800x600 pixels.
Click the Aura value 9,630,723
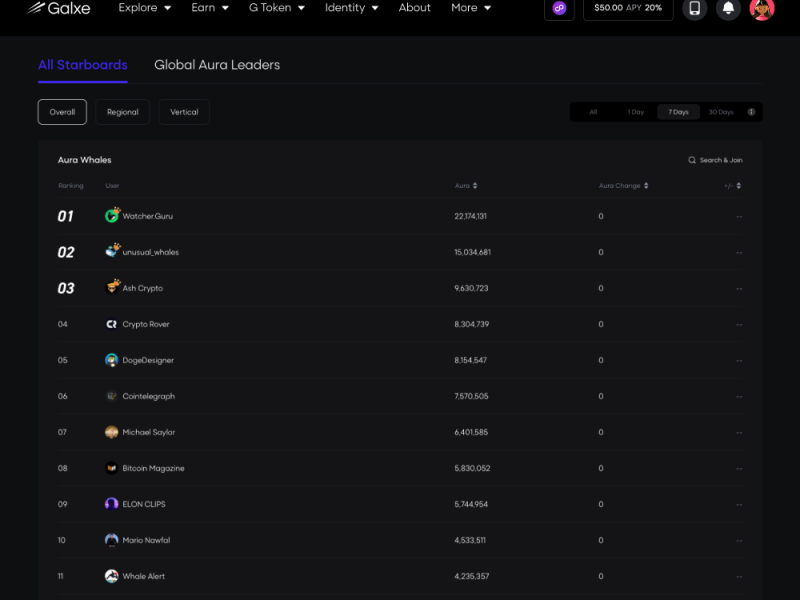(471, 288)
